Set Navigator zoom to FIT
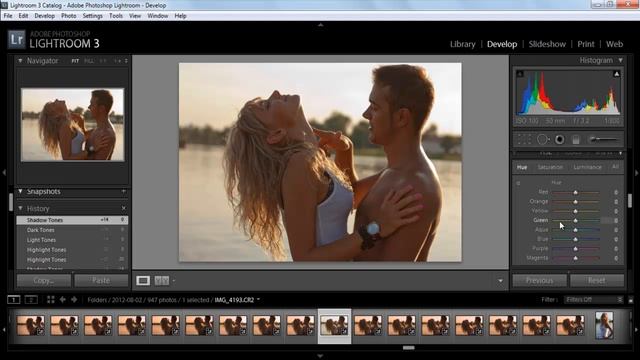 click(x=75, y=61)
